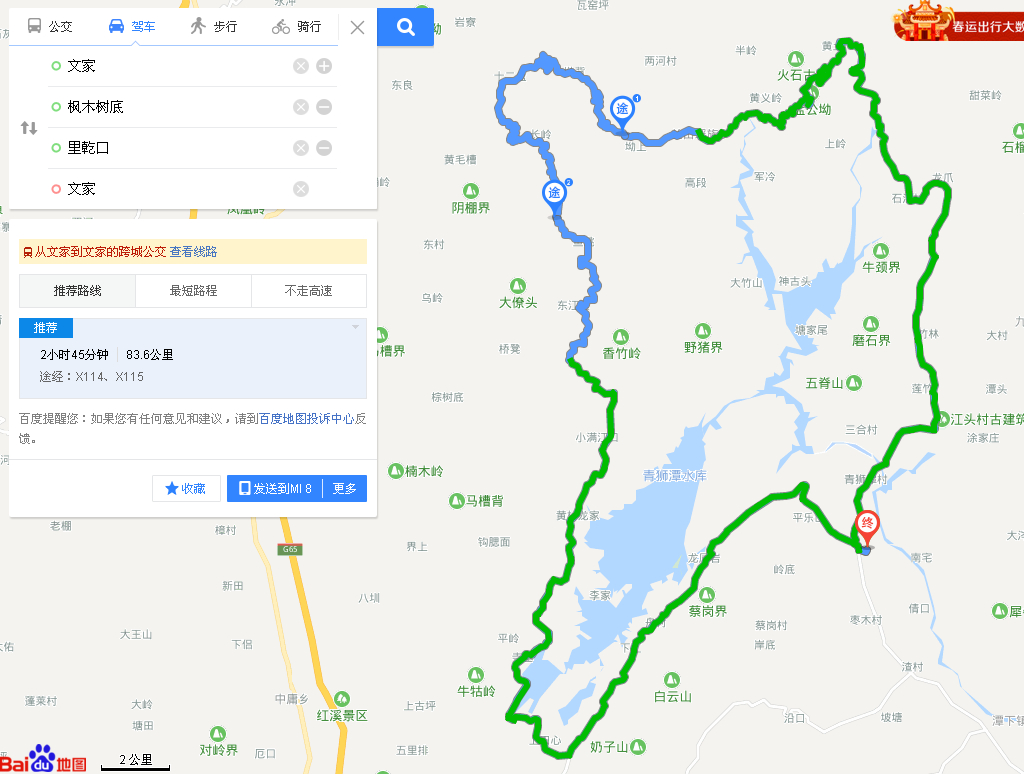Switch to 步行 walking tab
The width and height of the screenshot is (1024, 774).
(214, 26)
